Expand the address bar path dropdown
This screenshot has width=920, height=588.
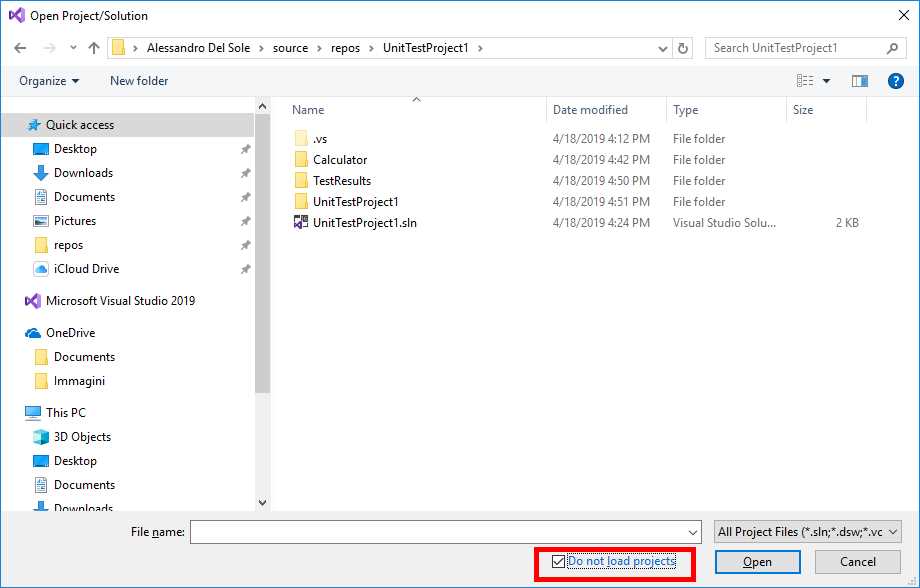click(x=663, y=47)
